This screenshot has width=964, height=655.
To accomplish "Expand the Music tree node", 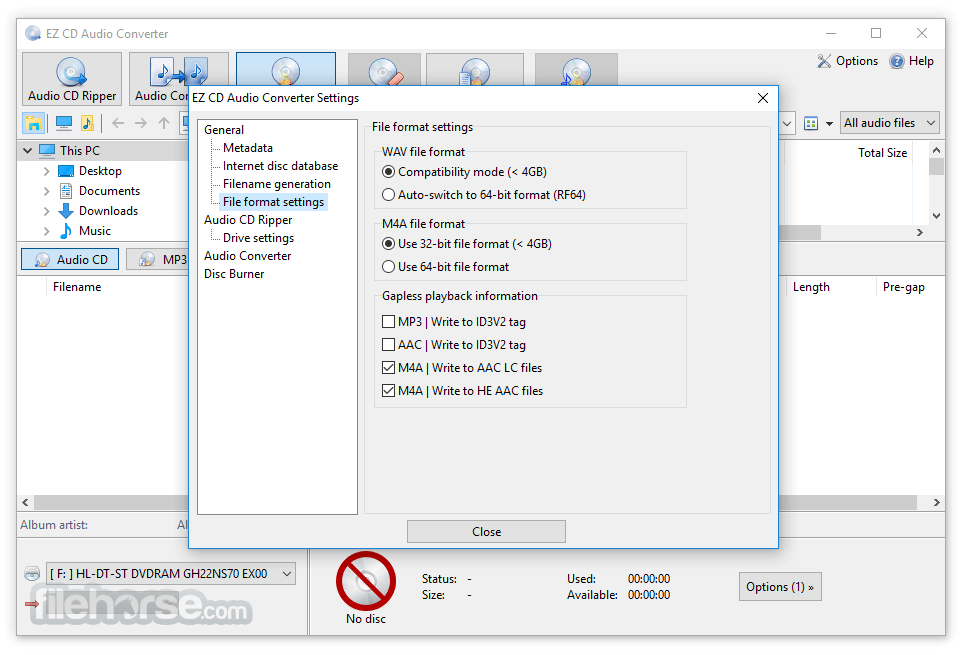I will tap(47, 231).
